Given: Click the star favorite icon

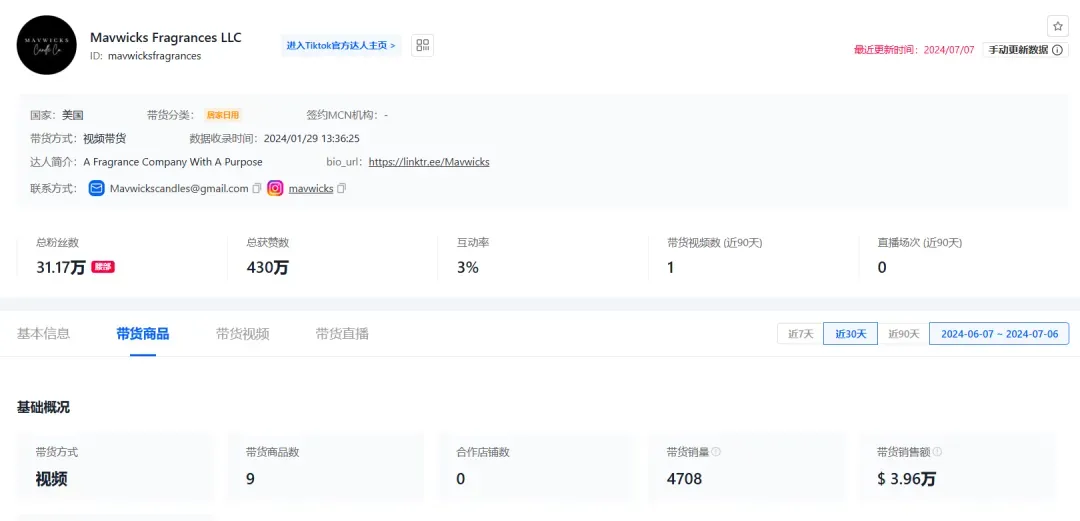Looking at the screenshot, I should tap(1057, 26).
